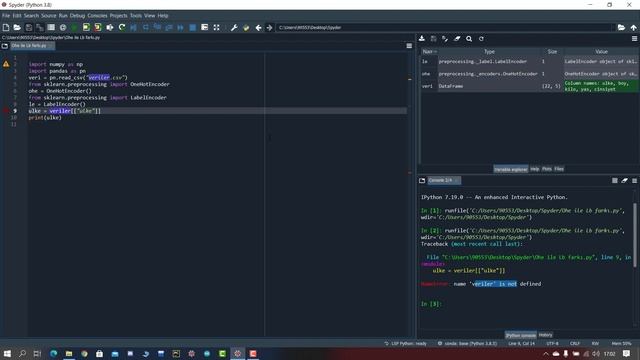This screenshot has width=640, height=360.
Task: Open the PYTHONPATH manager icon
Action: (x=246, y=27)
